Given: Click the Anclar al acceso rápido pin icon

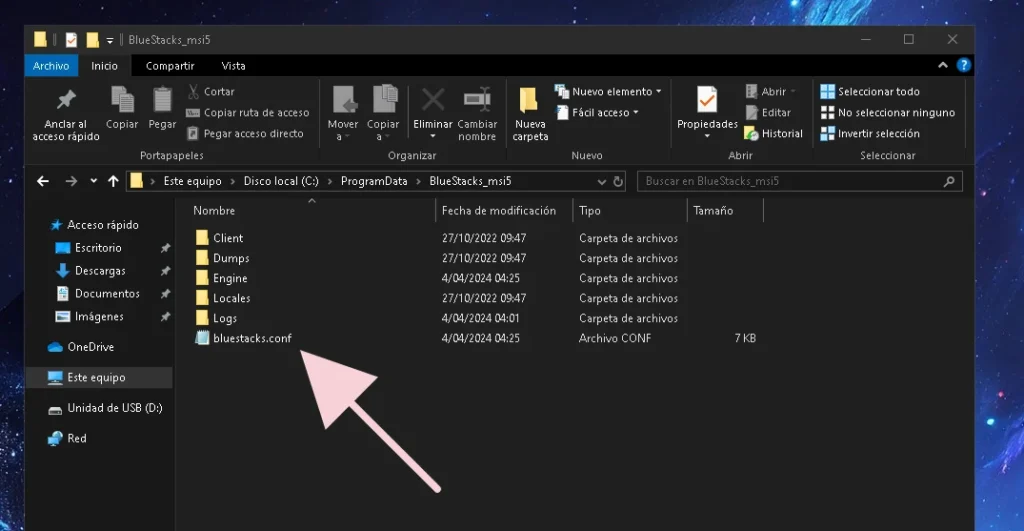Looking at the screenshot, I should 66,101.
